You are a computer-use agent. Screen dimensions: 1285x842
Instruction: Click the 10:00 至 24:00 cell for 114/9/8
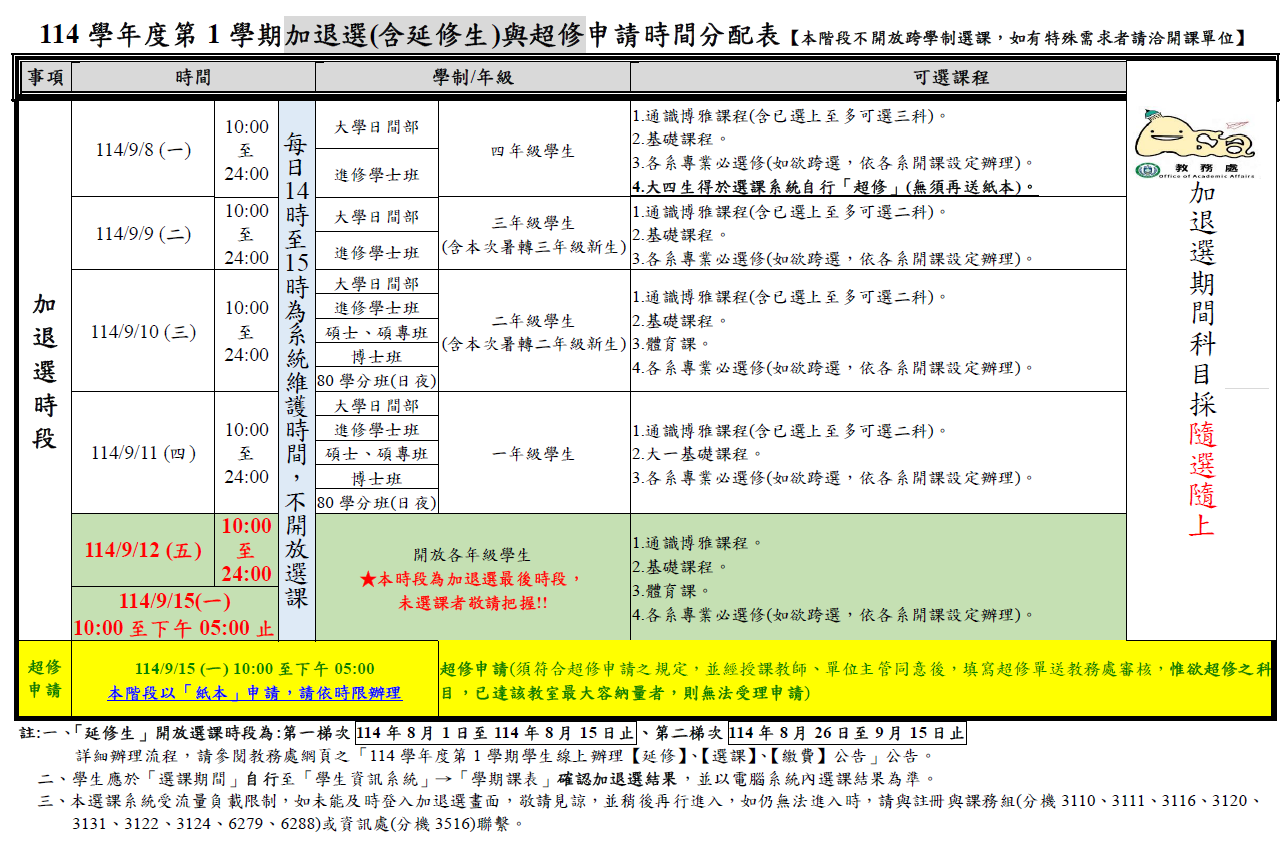pos(247,150)
